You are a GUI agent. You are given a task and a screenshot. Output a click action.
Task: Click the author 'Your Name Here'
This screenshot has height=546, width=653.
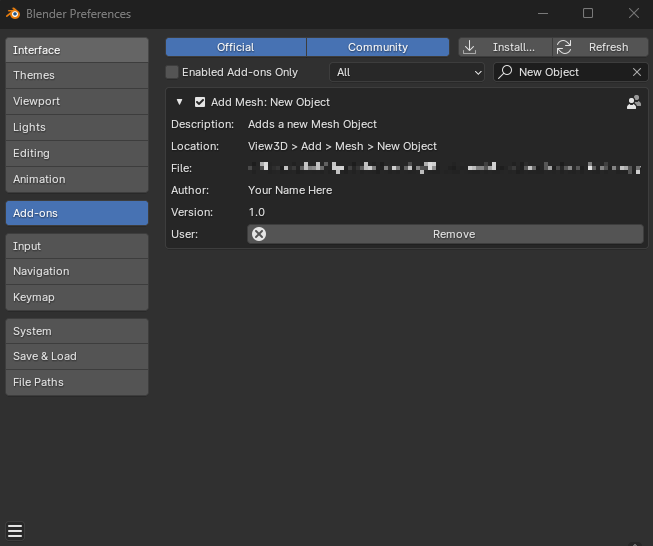click(x=290, y=190)
